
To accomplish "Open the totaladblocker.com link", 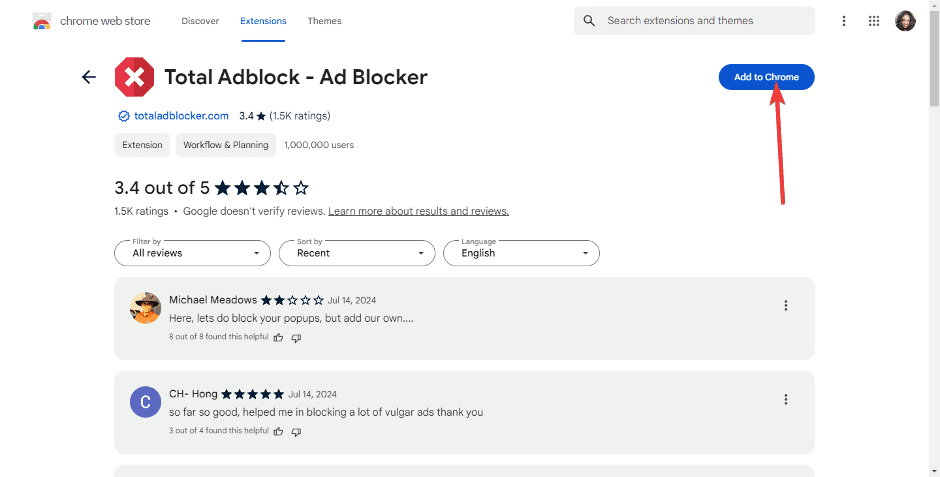I will coord(181,116).
